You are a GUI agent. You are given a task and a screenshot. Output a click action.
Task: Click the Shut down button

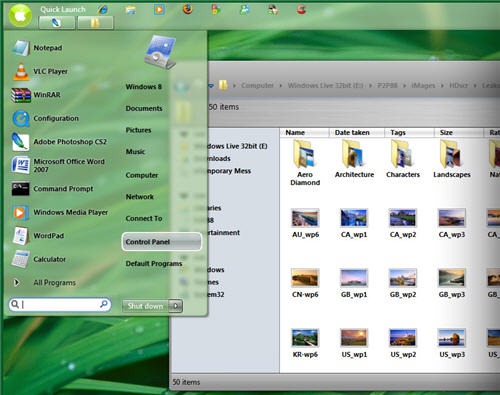pyautogui.click(x=146, y=306)
